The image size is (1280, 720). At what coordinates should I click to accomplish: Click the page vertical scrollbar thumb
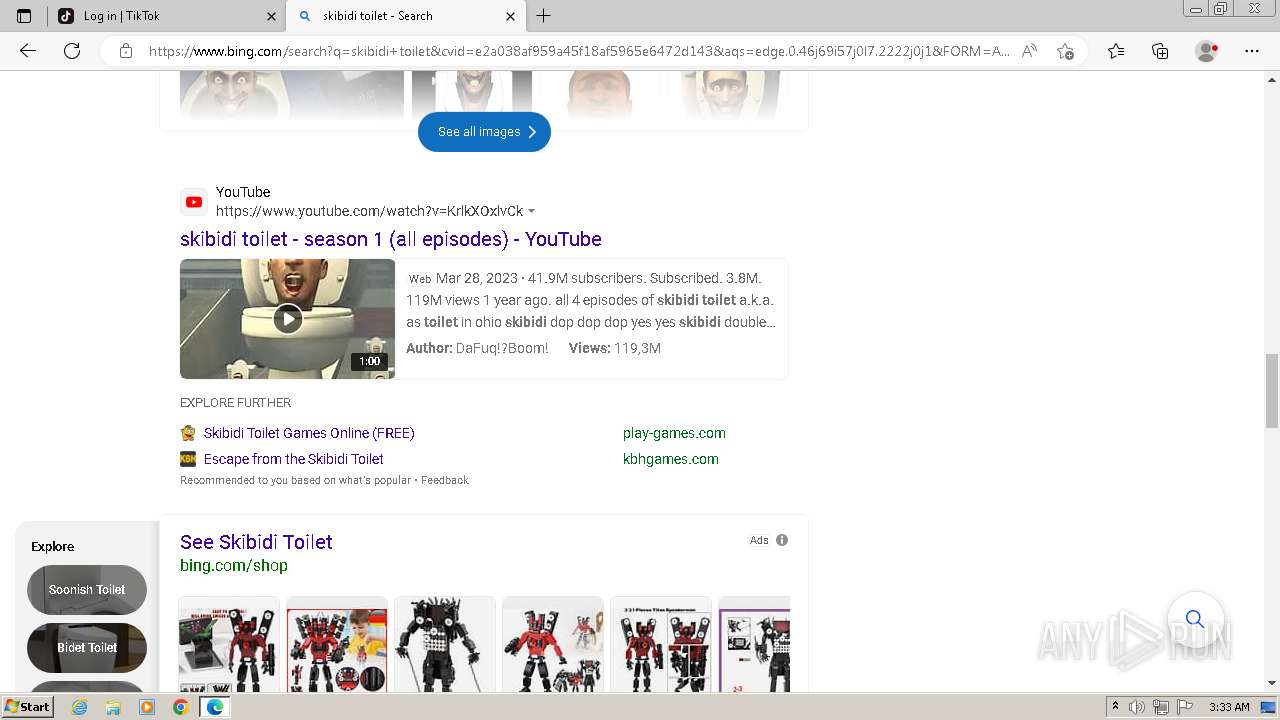1272,390
